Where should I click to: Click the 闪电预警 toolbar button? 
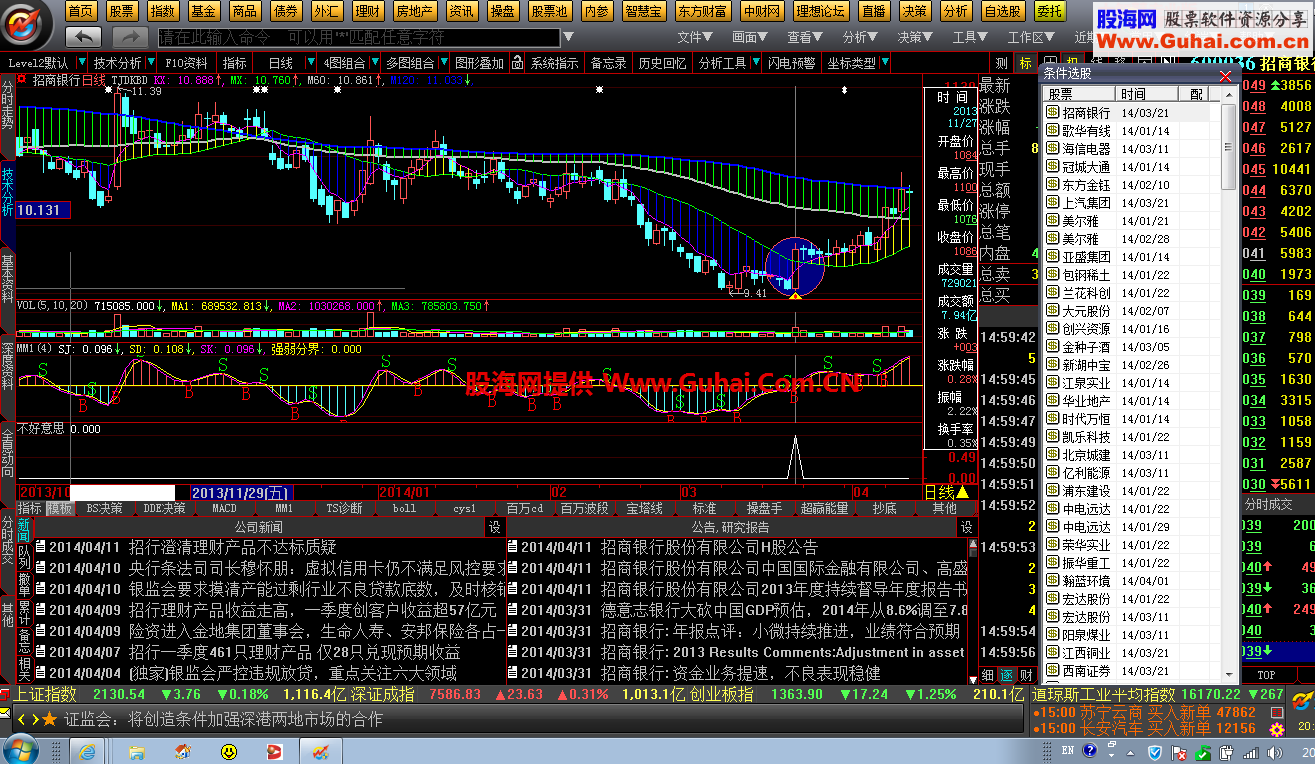[x=791, y=62]
